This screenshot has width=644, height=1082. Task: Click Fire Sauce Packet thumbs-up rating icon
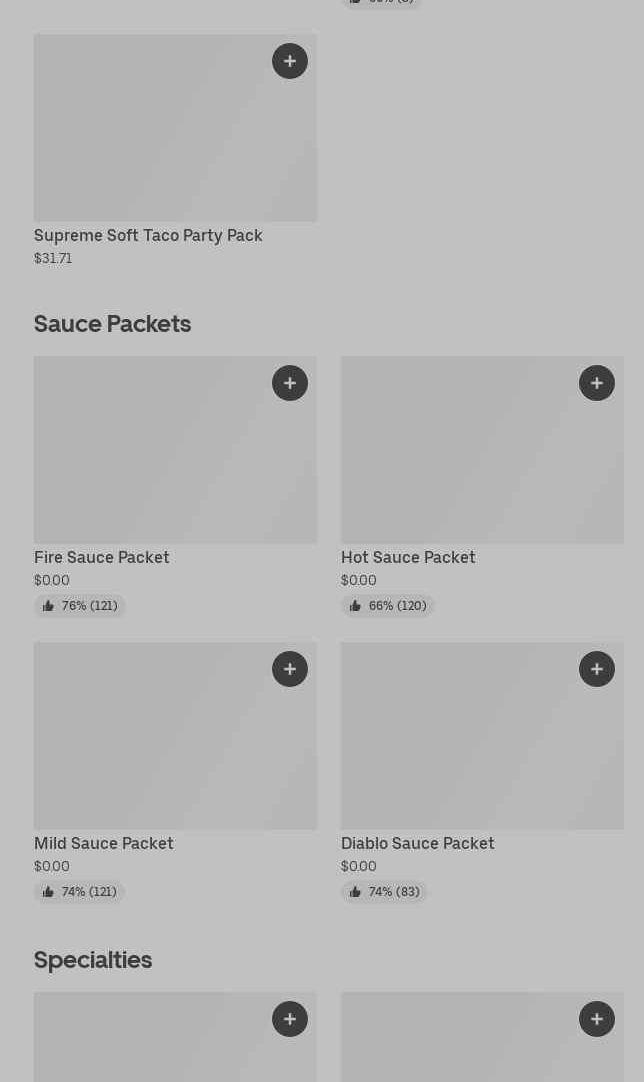tap(48, 606)
